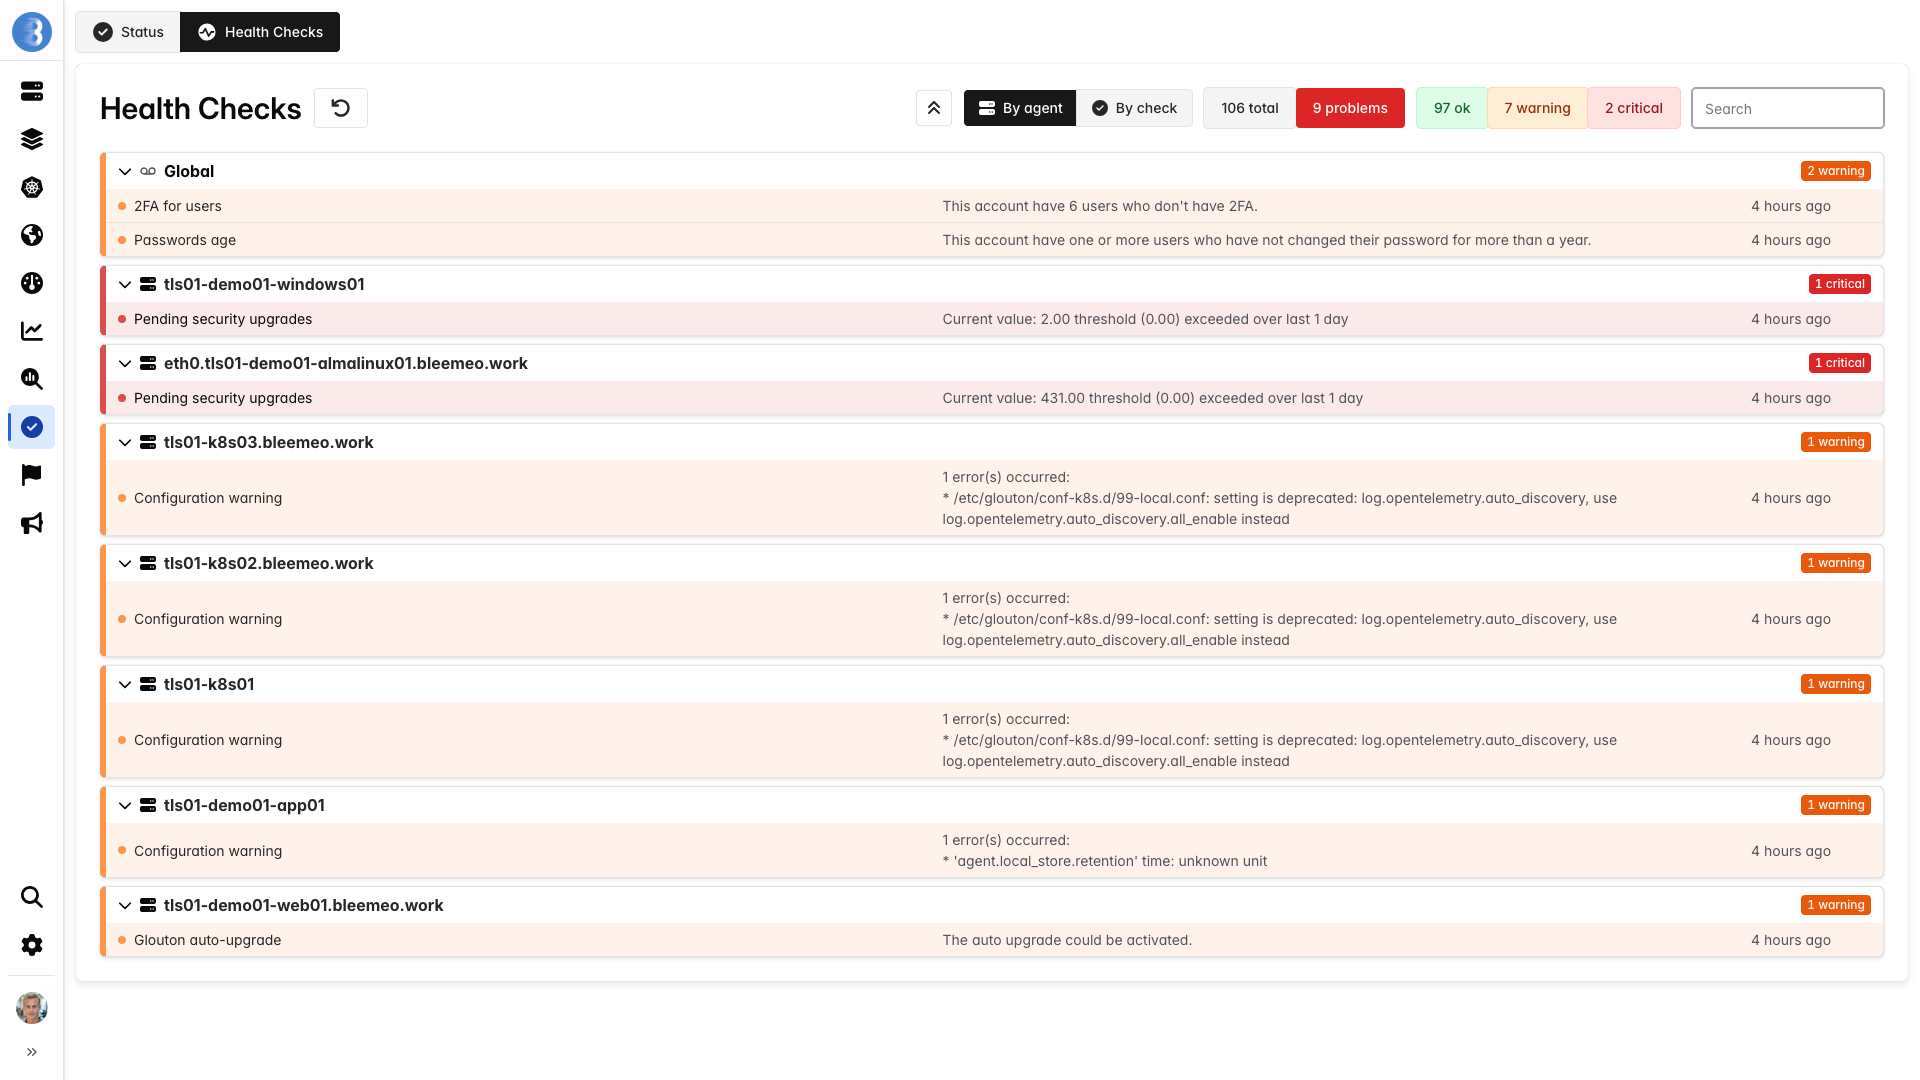
Task: Open the megaphone announcements sidebar icon
Action: click(32, 523)
